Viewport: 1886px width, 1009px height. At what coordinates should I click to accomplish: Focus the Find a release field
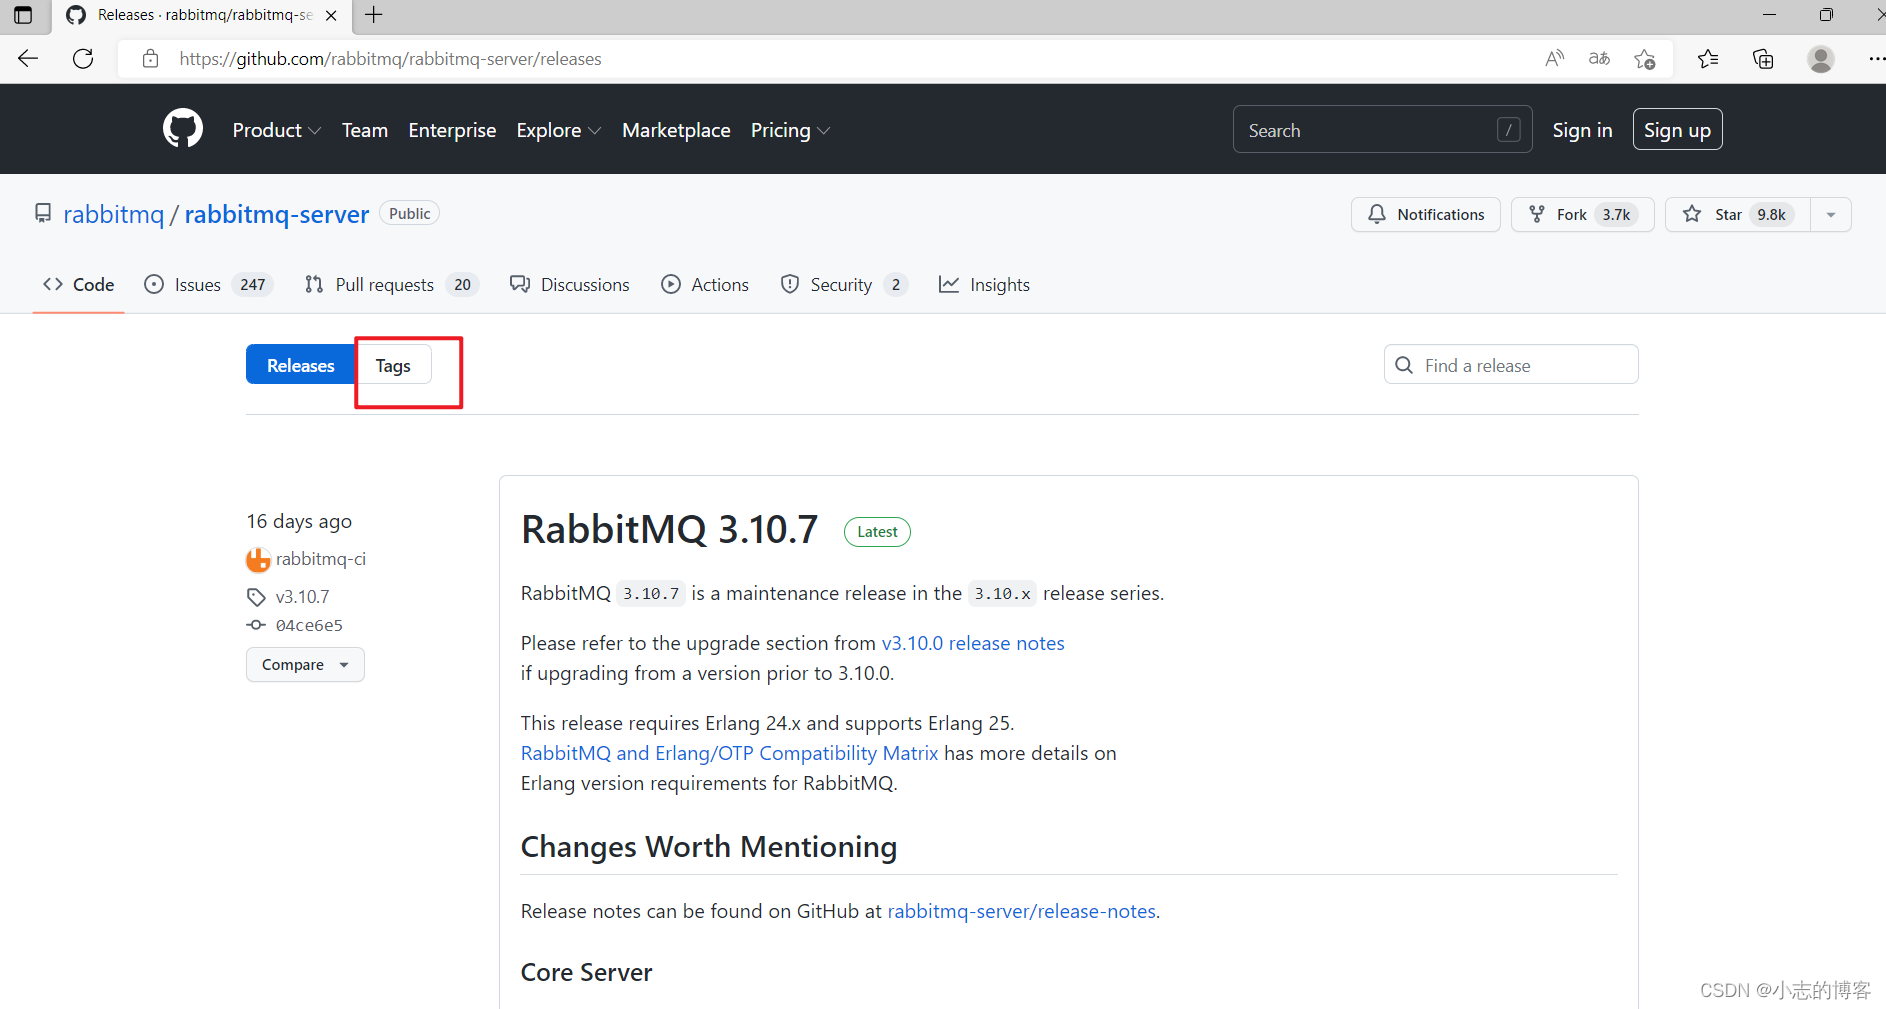point(1511,365)
